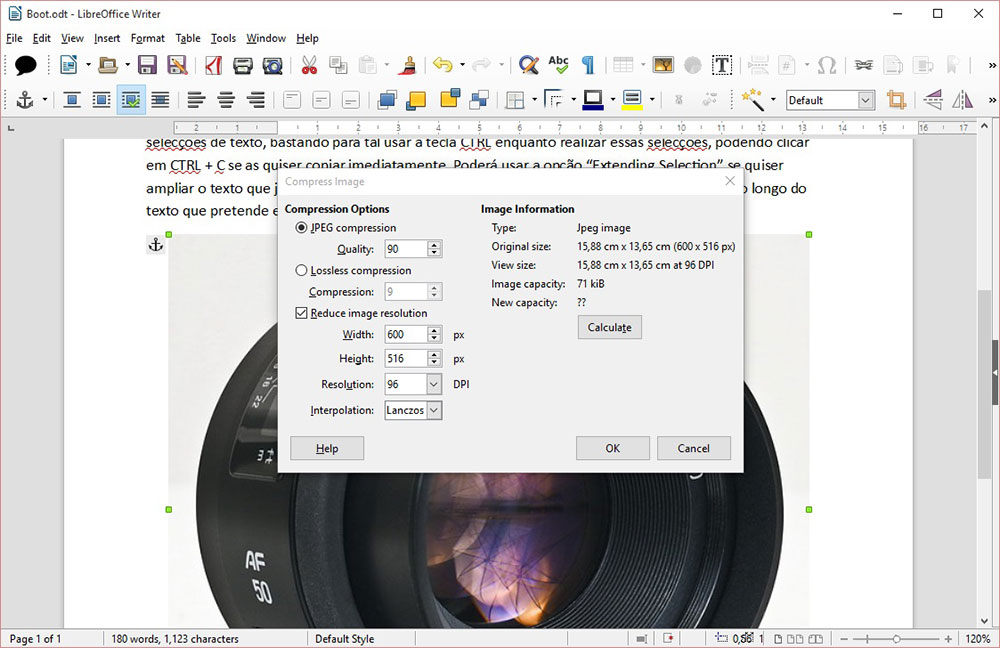
Task: Click the Open folder icon
Action: (x=108, y=65)
